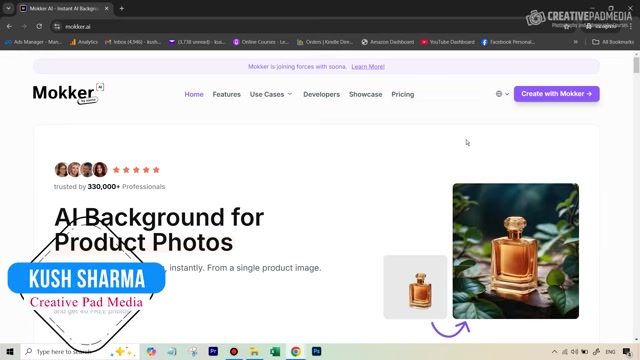Open Ads Manager bookmark

33,42
